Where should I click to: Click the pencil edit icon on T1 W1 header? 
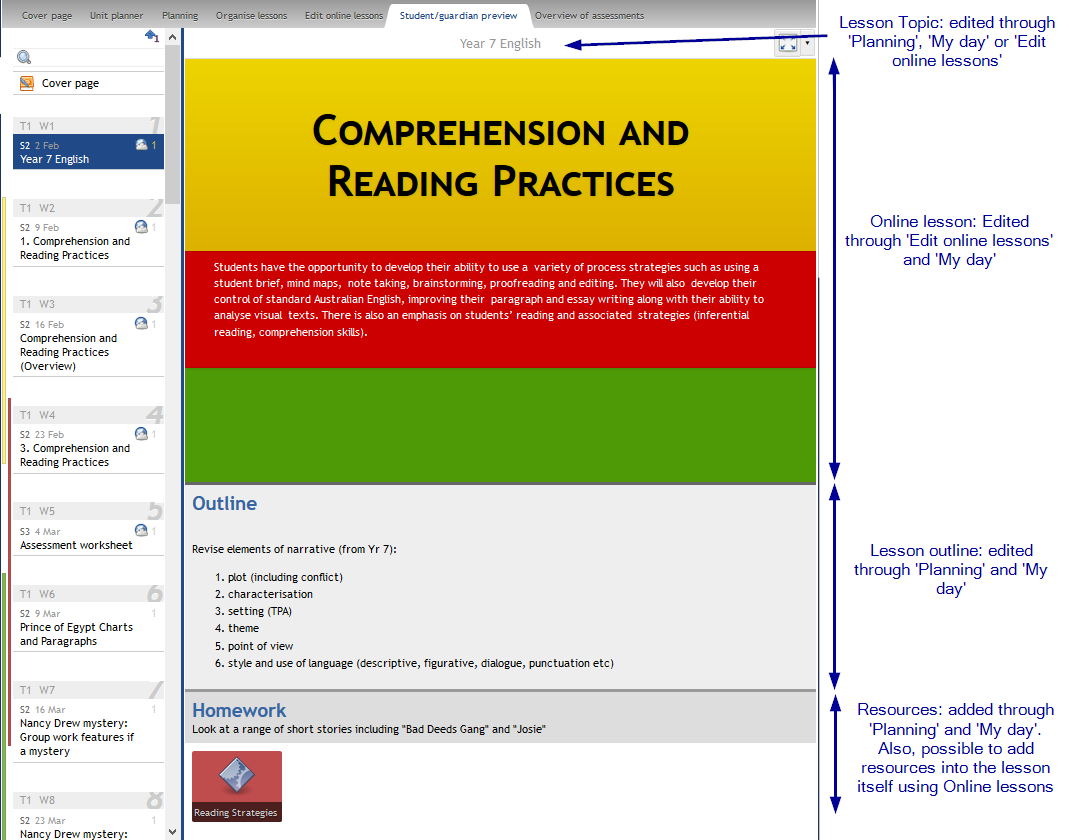(x=154, y=124)
